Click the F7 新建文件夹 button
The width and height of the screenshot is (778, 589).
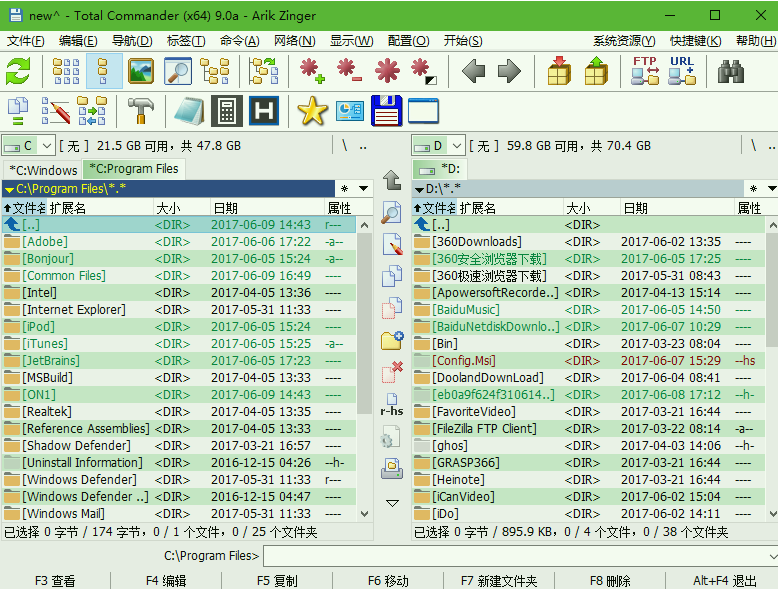[x=499, y=581]
